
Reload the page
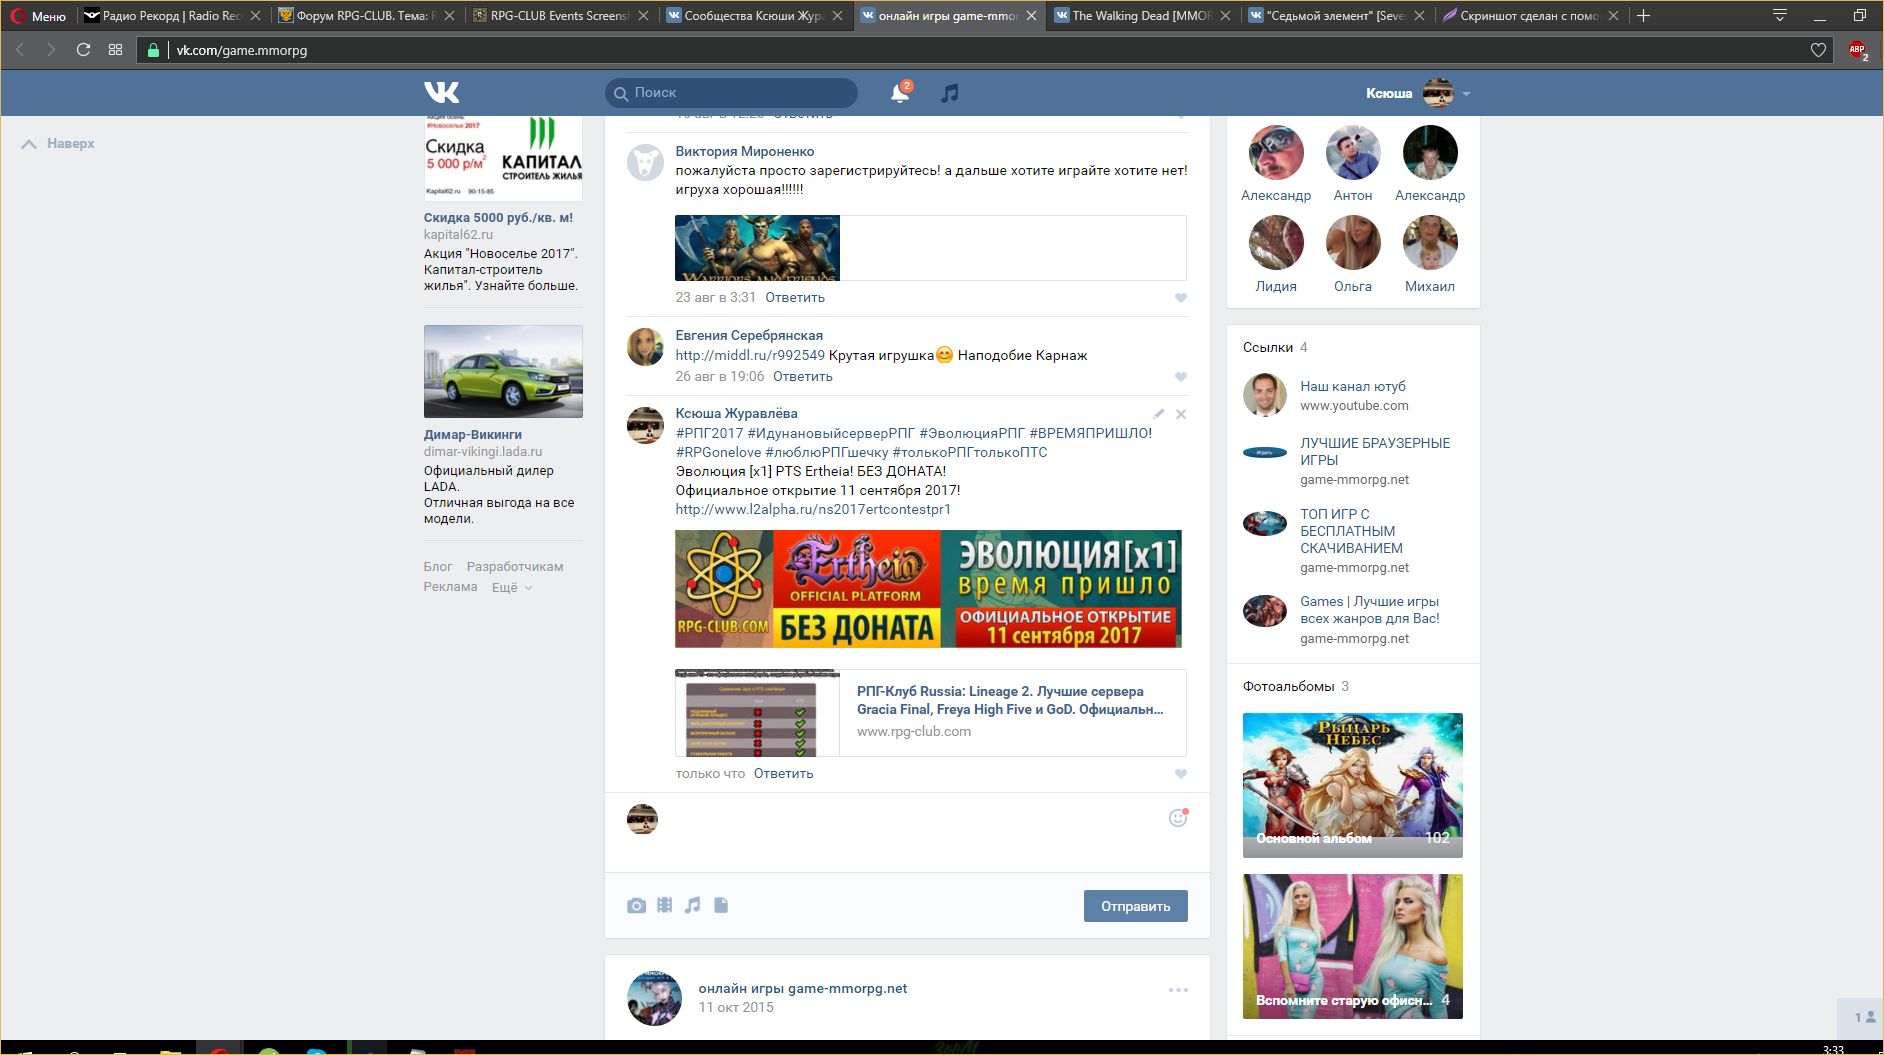[x=83, y=49]
